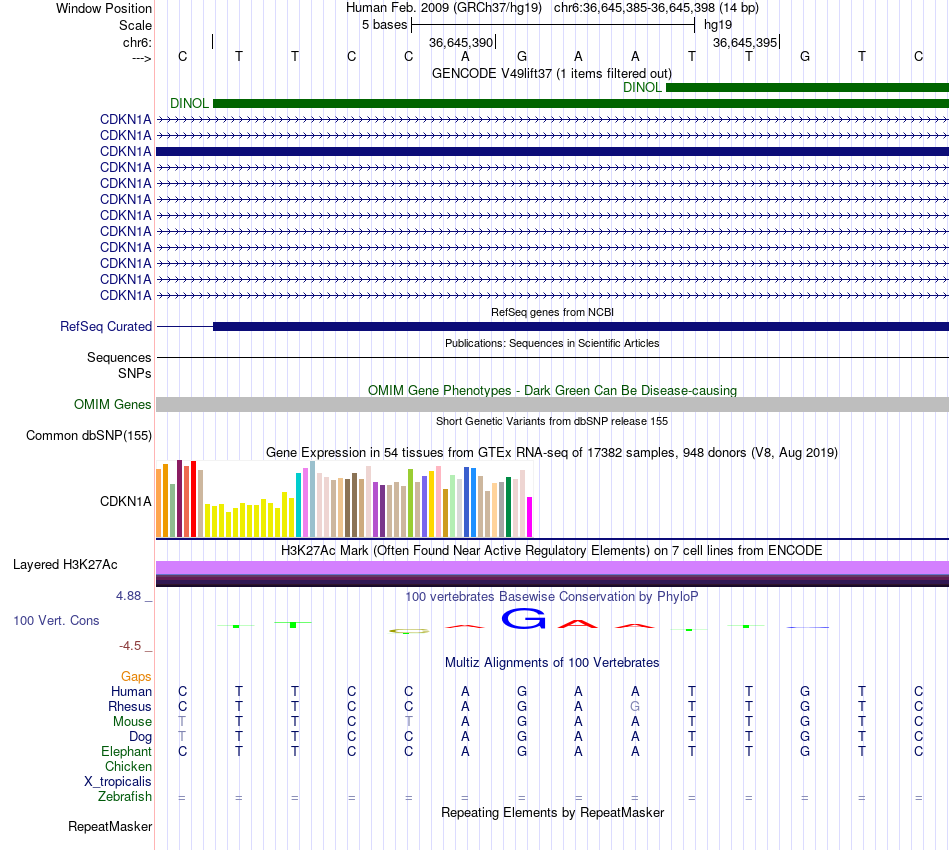Click the 36,645,390 coordinate marker
The image size is (950, 850).
(x=460, y=42)
